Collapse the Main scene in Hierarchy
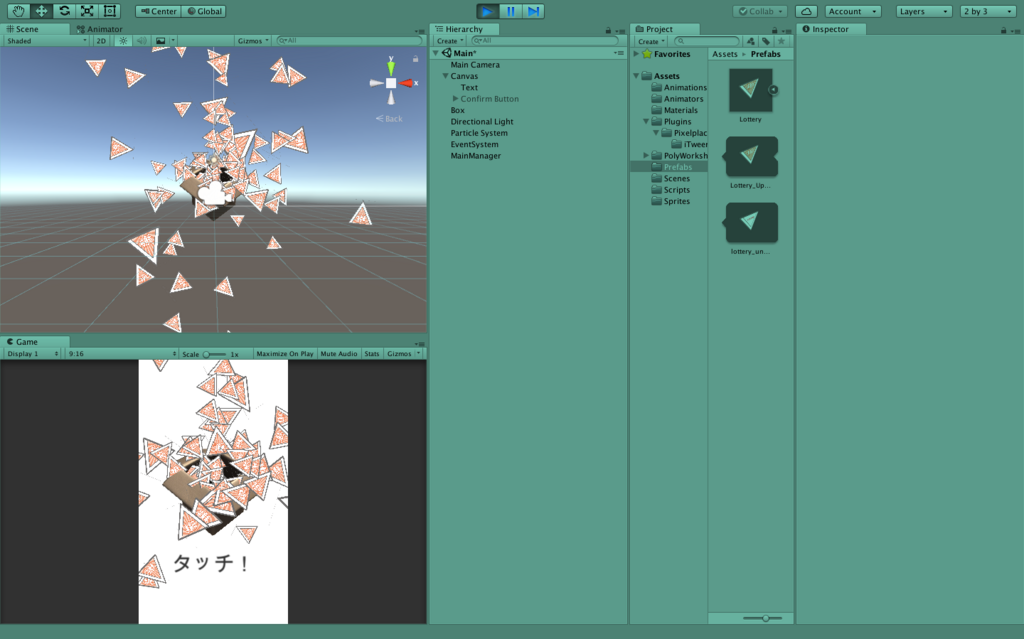The width and height of the screenshot is (1024, 639). click(x=436, y=53)
